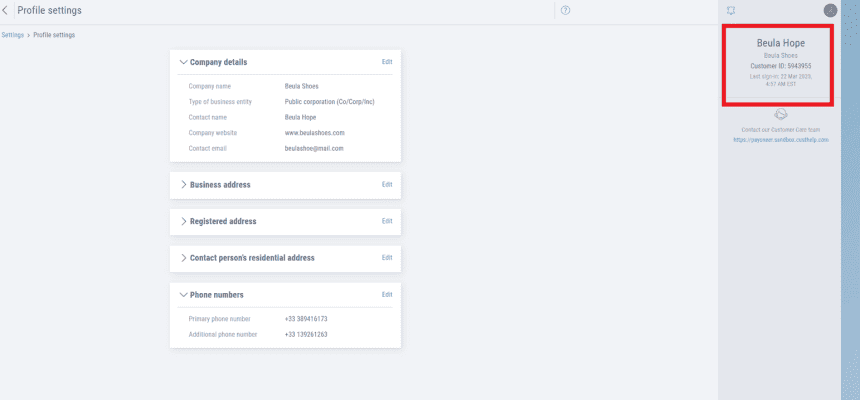Image resolution: width=860 pixels, height=400 pixels.
Task: Click the notifications bell icon
Action: coord(731,10)
